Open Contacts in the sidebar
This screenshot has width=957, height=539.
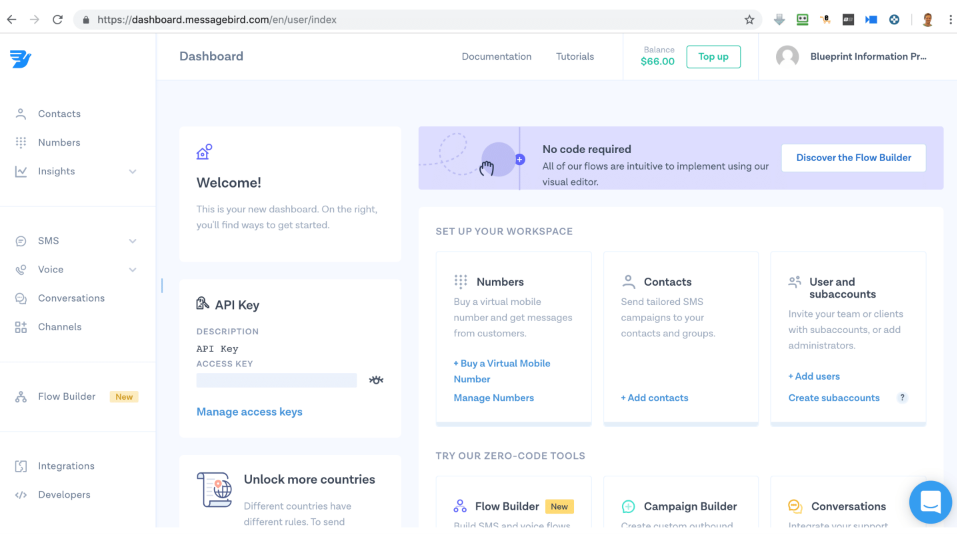pyautogui.click(x=59, y=114)
